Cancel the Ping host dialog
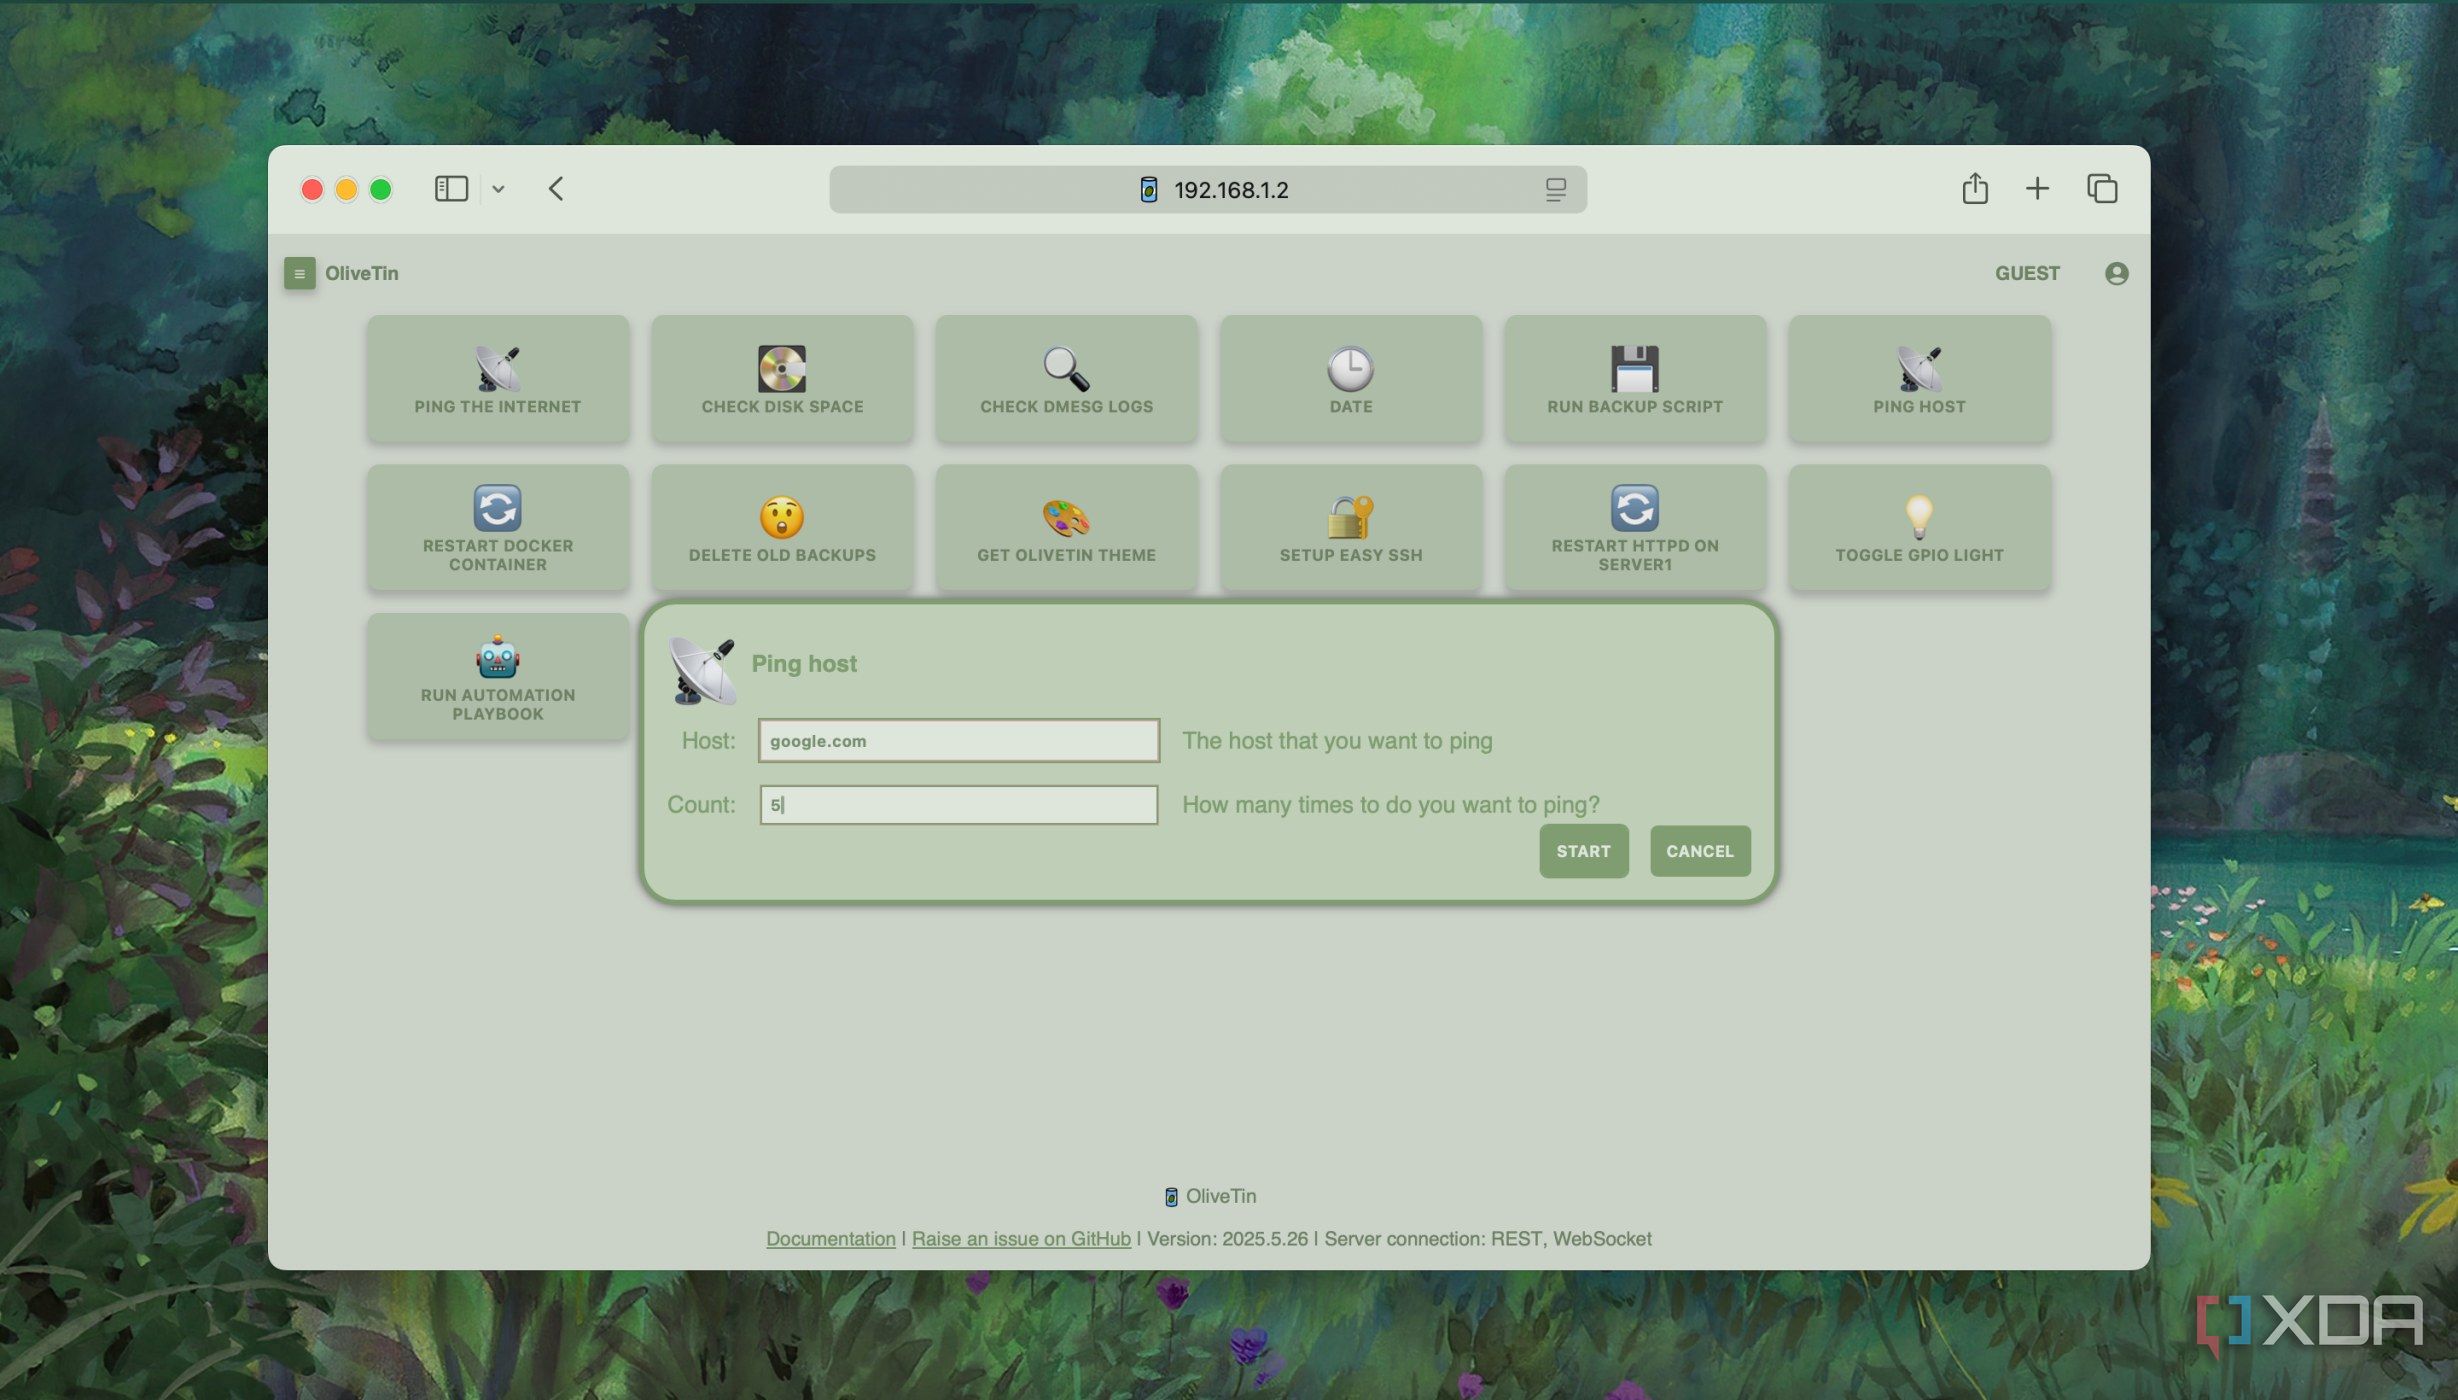Screen dimensions: 2458x1400 coord(1699,851)
